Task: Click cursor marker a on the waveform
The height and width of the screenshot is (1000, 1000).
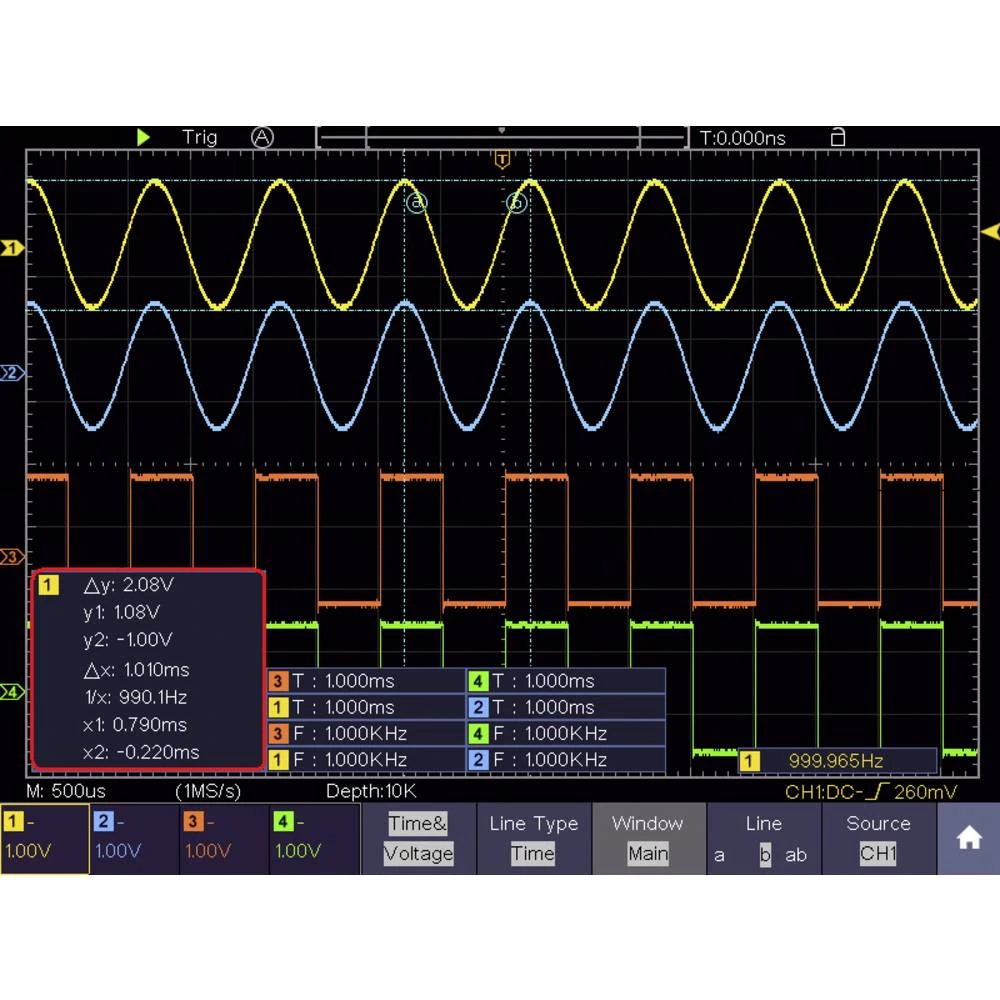Action: [416, 202]
